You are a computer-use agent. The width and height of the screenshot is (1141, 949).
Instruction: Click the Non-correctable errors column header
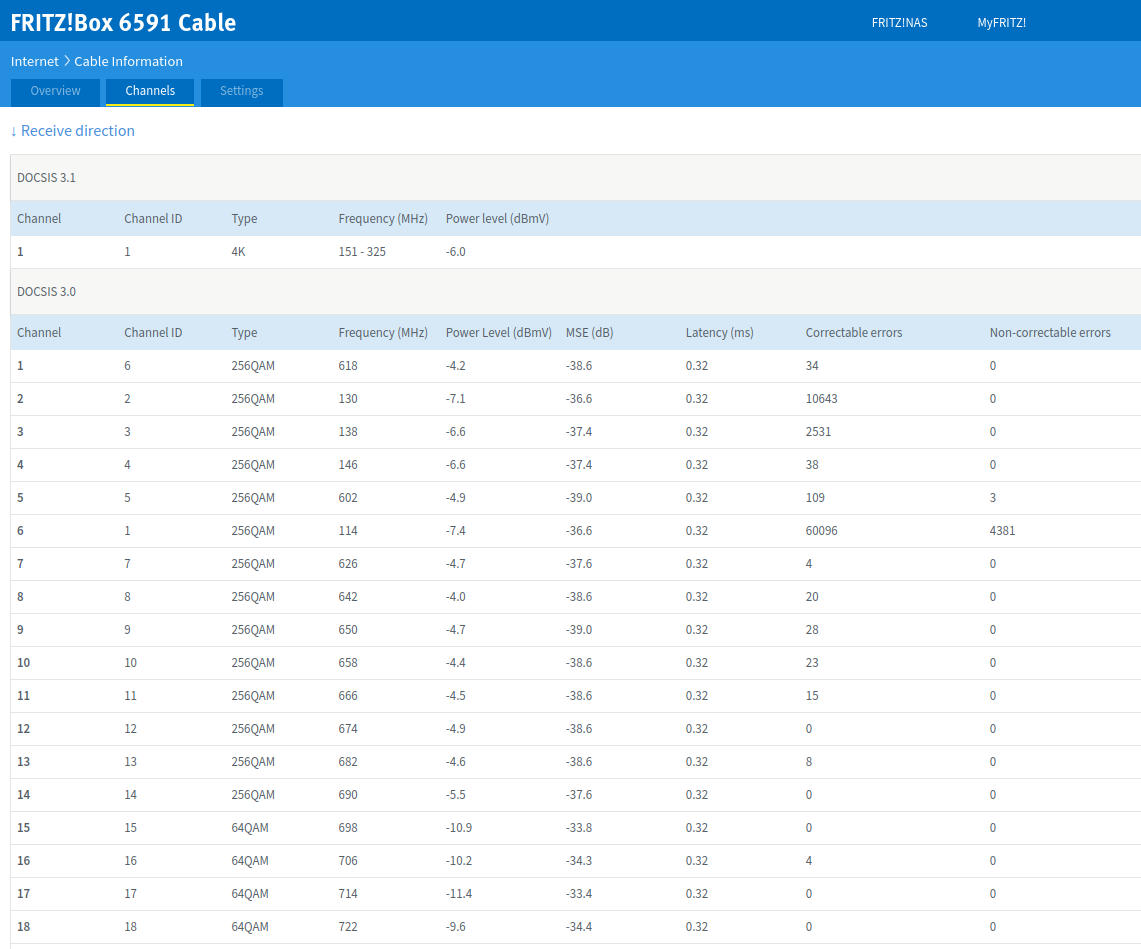click(x=1050, y=333)
